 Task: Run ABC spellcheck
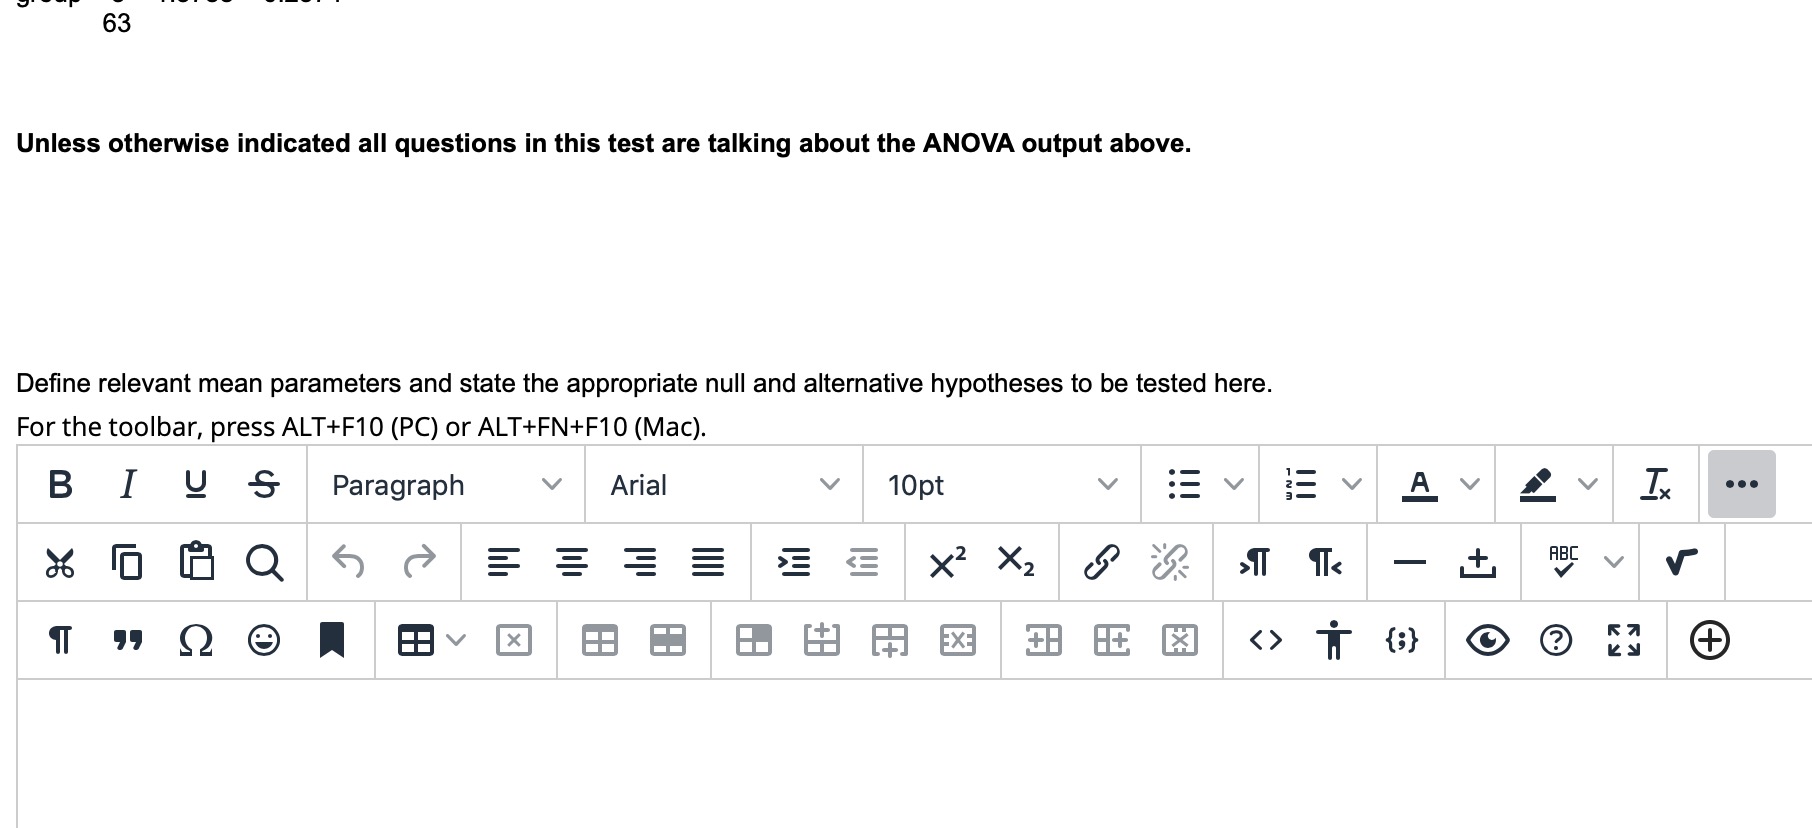tap(1563, 562)
